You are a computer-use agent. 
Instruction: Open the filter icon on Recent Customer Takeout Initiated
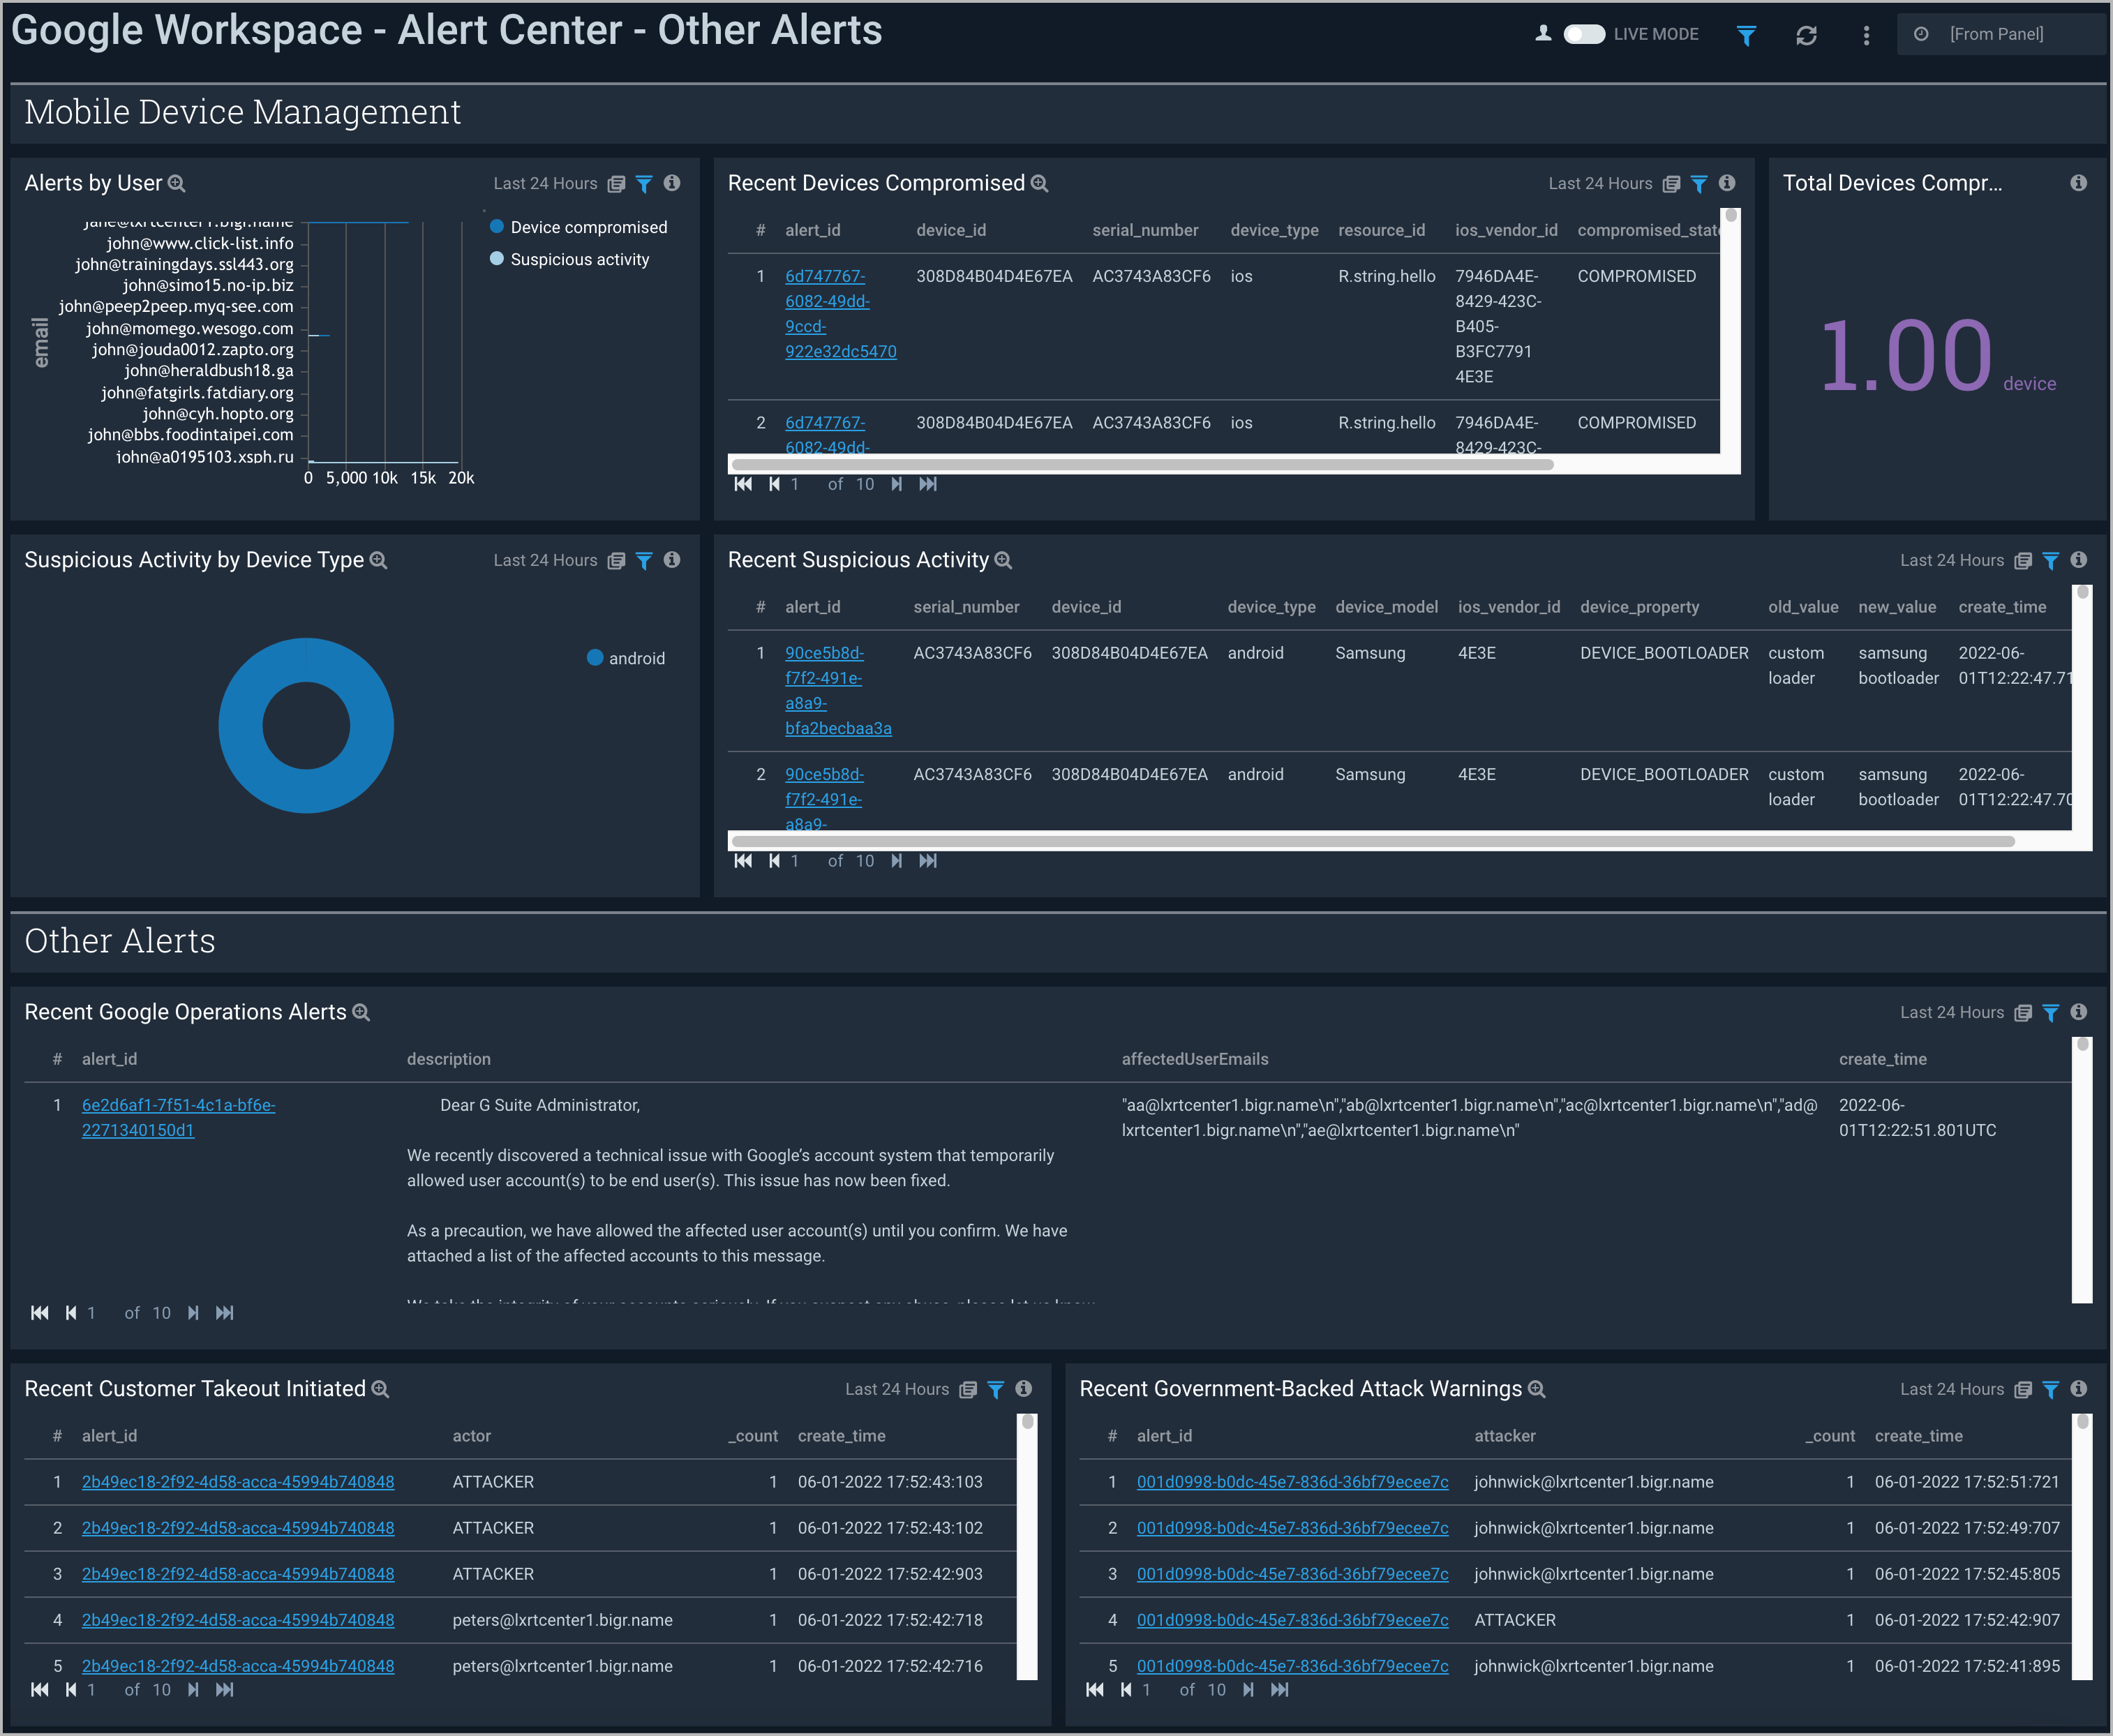coord(996,1389)
